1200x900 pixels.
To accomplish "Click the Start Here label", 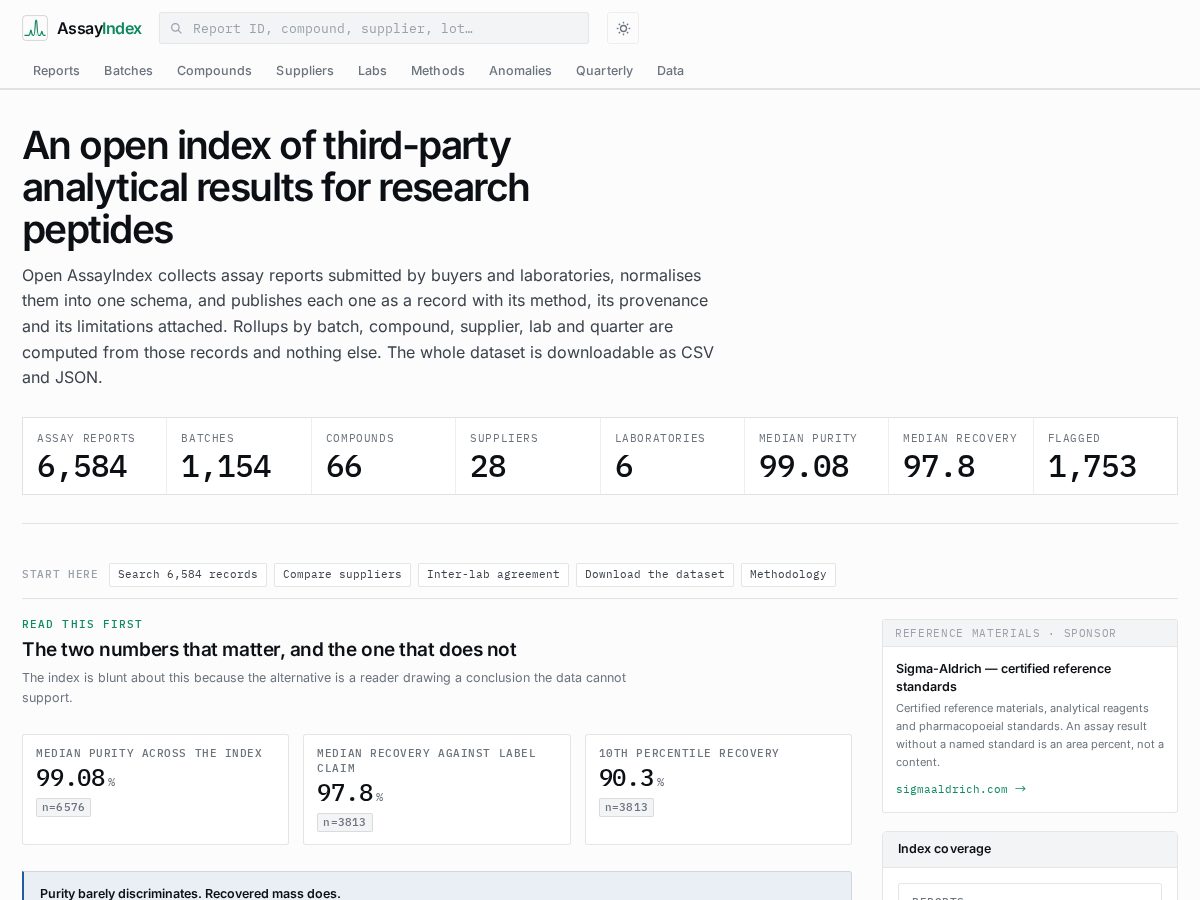I will [x=60, y=575].
